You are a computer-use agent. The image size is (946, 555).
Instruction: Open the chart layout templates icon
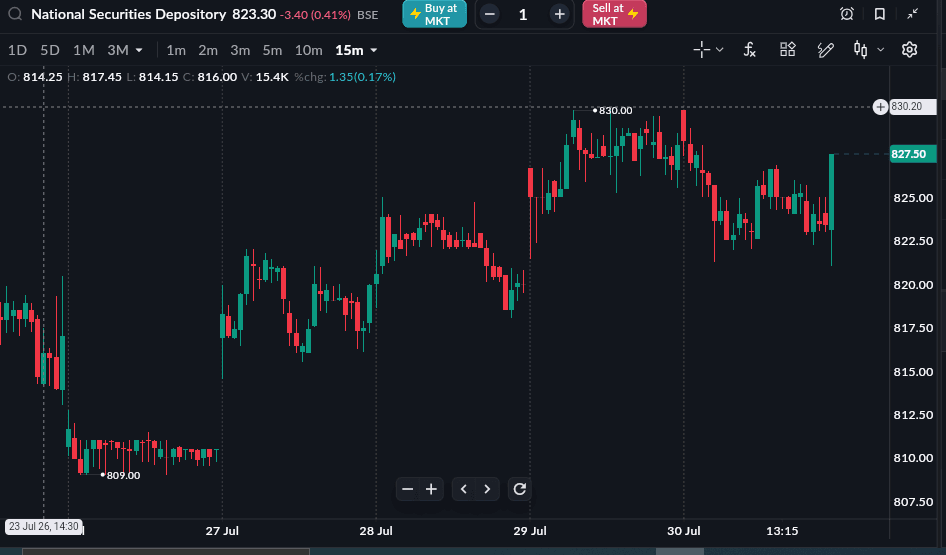[x=787, y=50]
